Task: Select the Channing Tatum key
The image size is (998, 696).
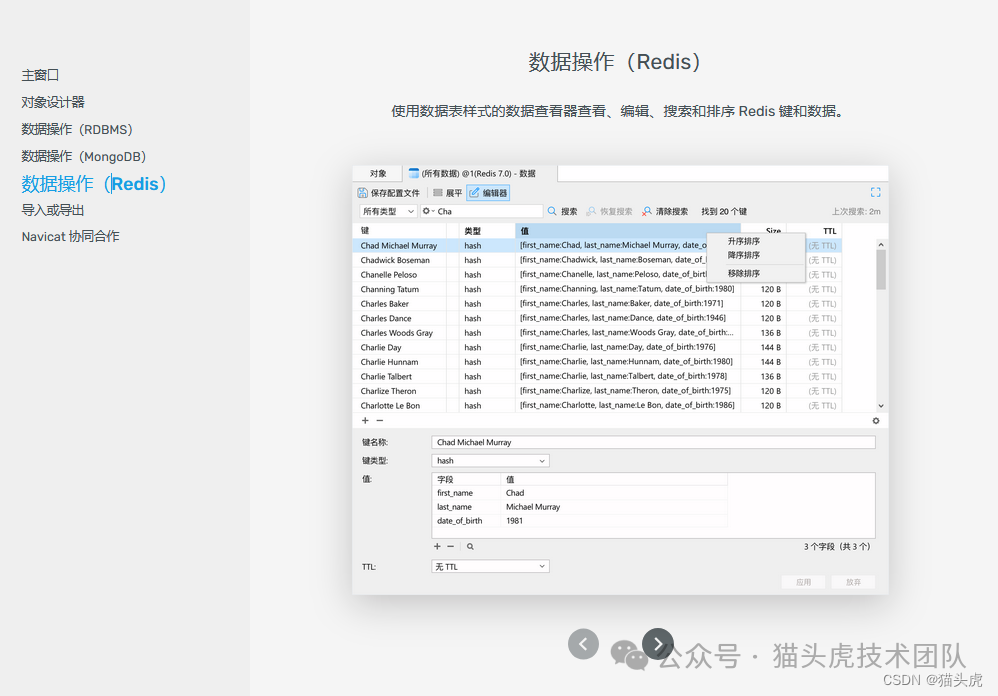Action: [390, 289]
